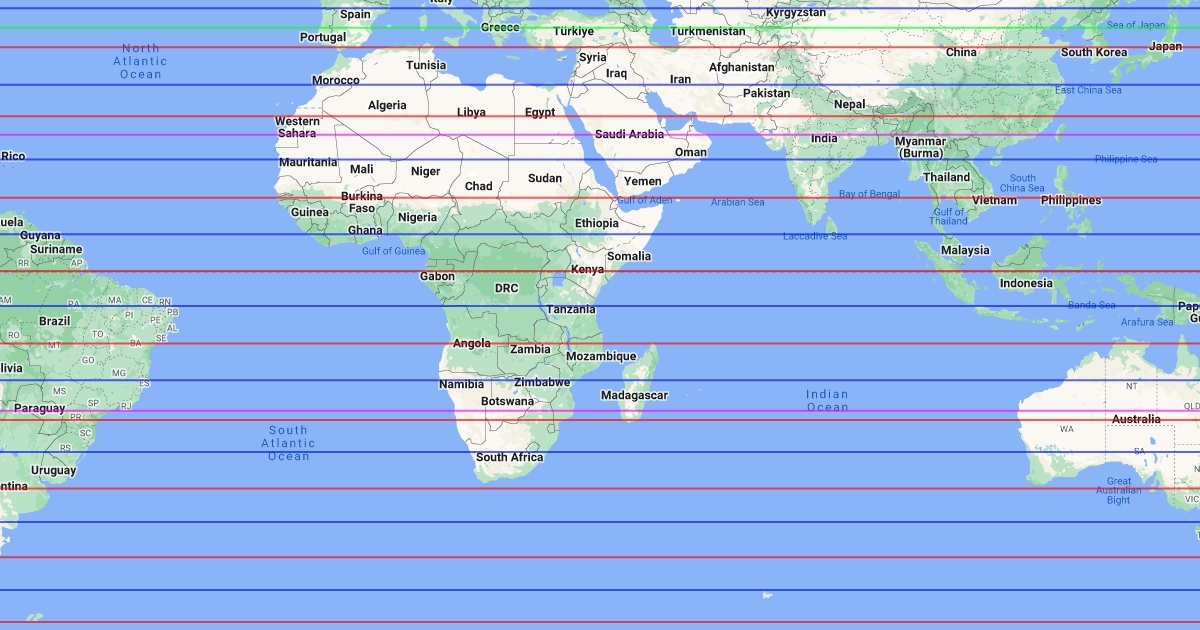Select the Turkmenistan country label
1200x630 pixels.
[x=708, y=31]
